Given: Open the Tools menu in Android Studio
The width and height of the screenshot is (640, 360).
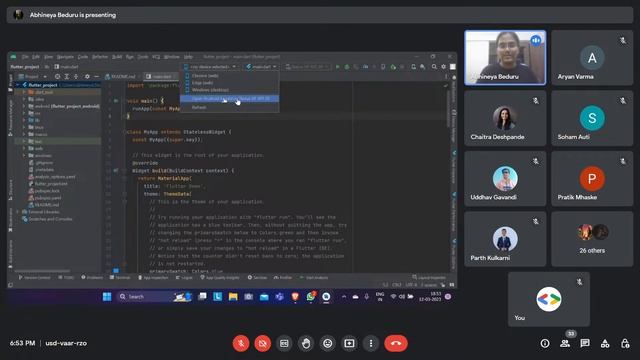Looking at the screenshot, I should tap(143, 57).
